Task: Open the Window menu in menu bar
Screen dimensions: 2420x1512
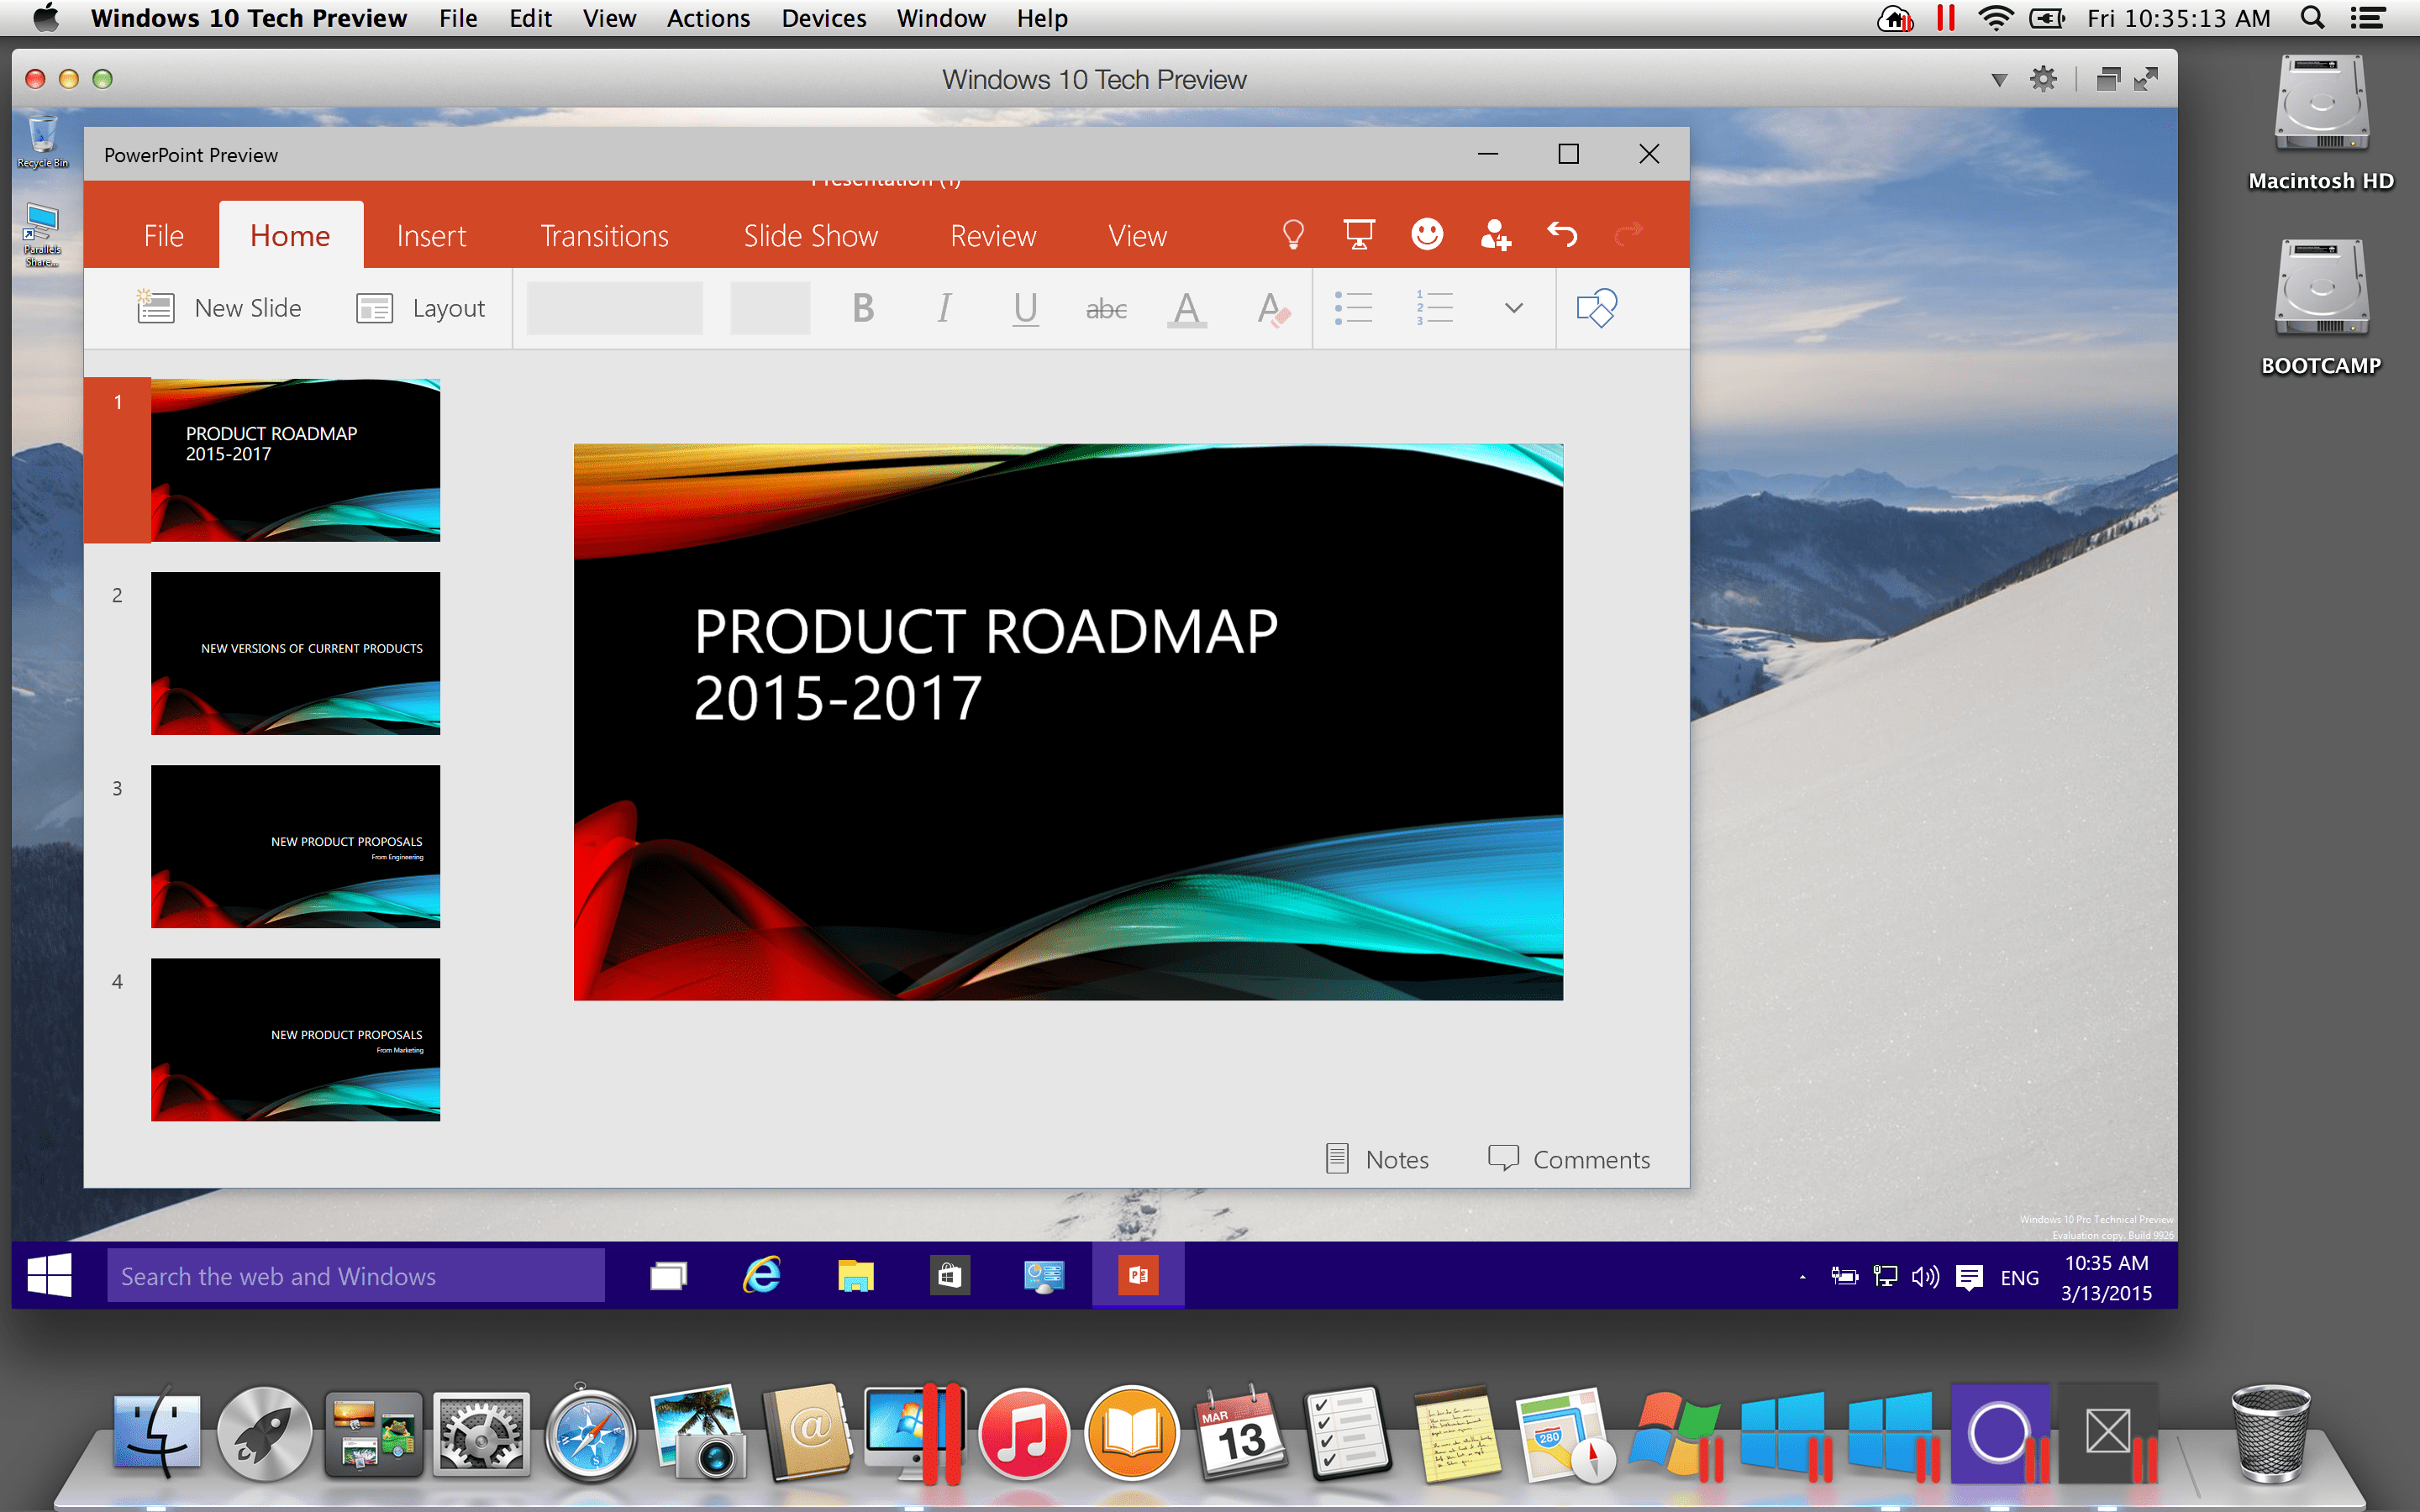Action: pyautogui.click(x=941, y=18)
